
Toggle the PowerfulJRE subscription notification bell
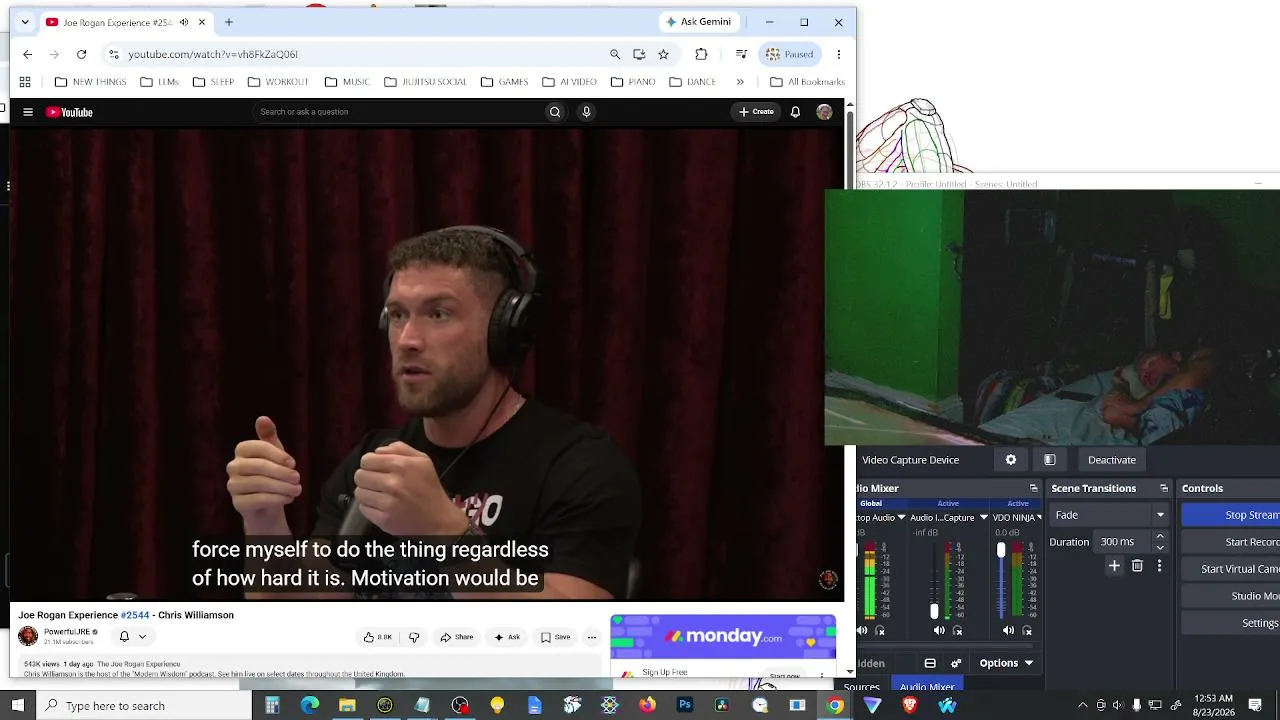coord(124,637)
